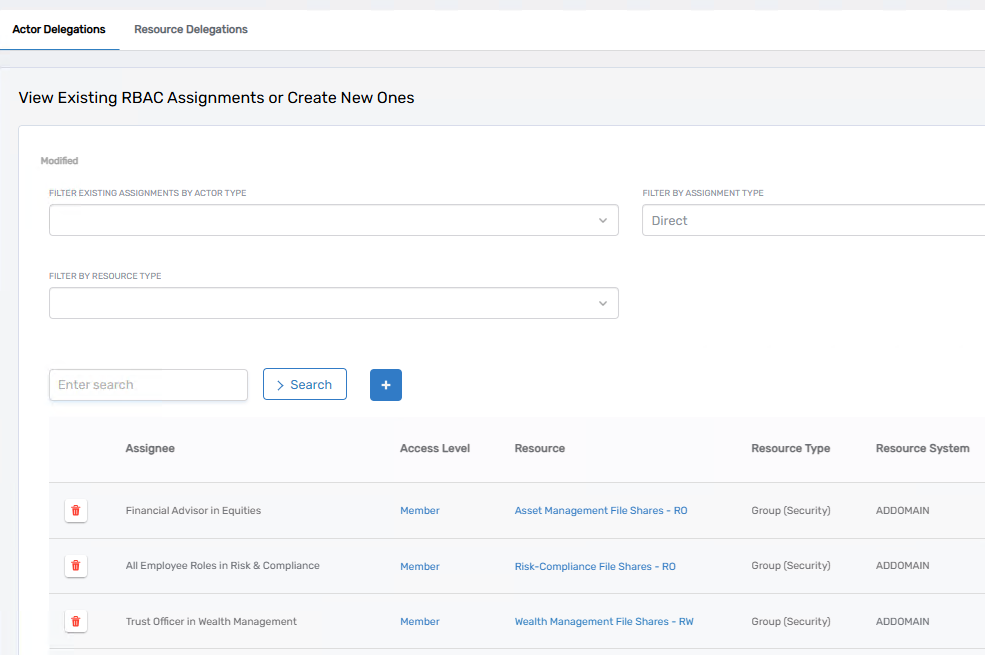Sort by the Resource Type column header
This screenshot has height=655, width=985.
coord(790,448)
